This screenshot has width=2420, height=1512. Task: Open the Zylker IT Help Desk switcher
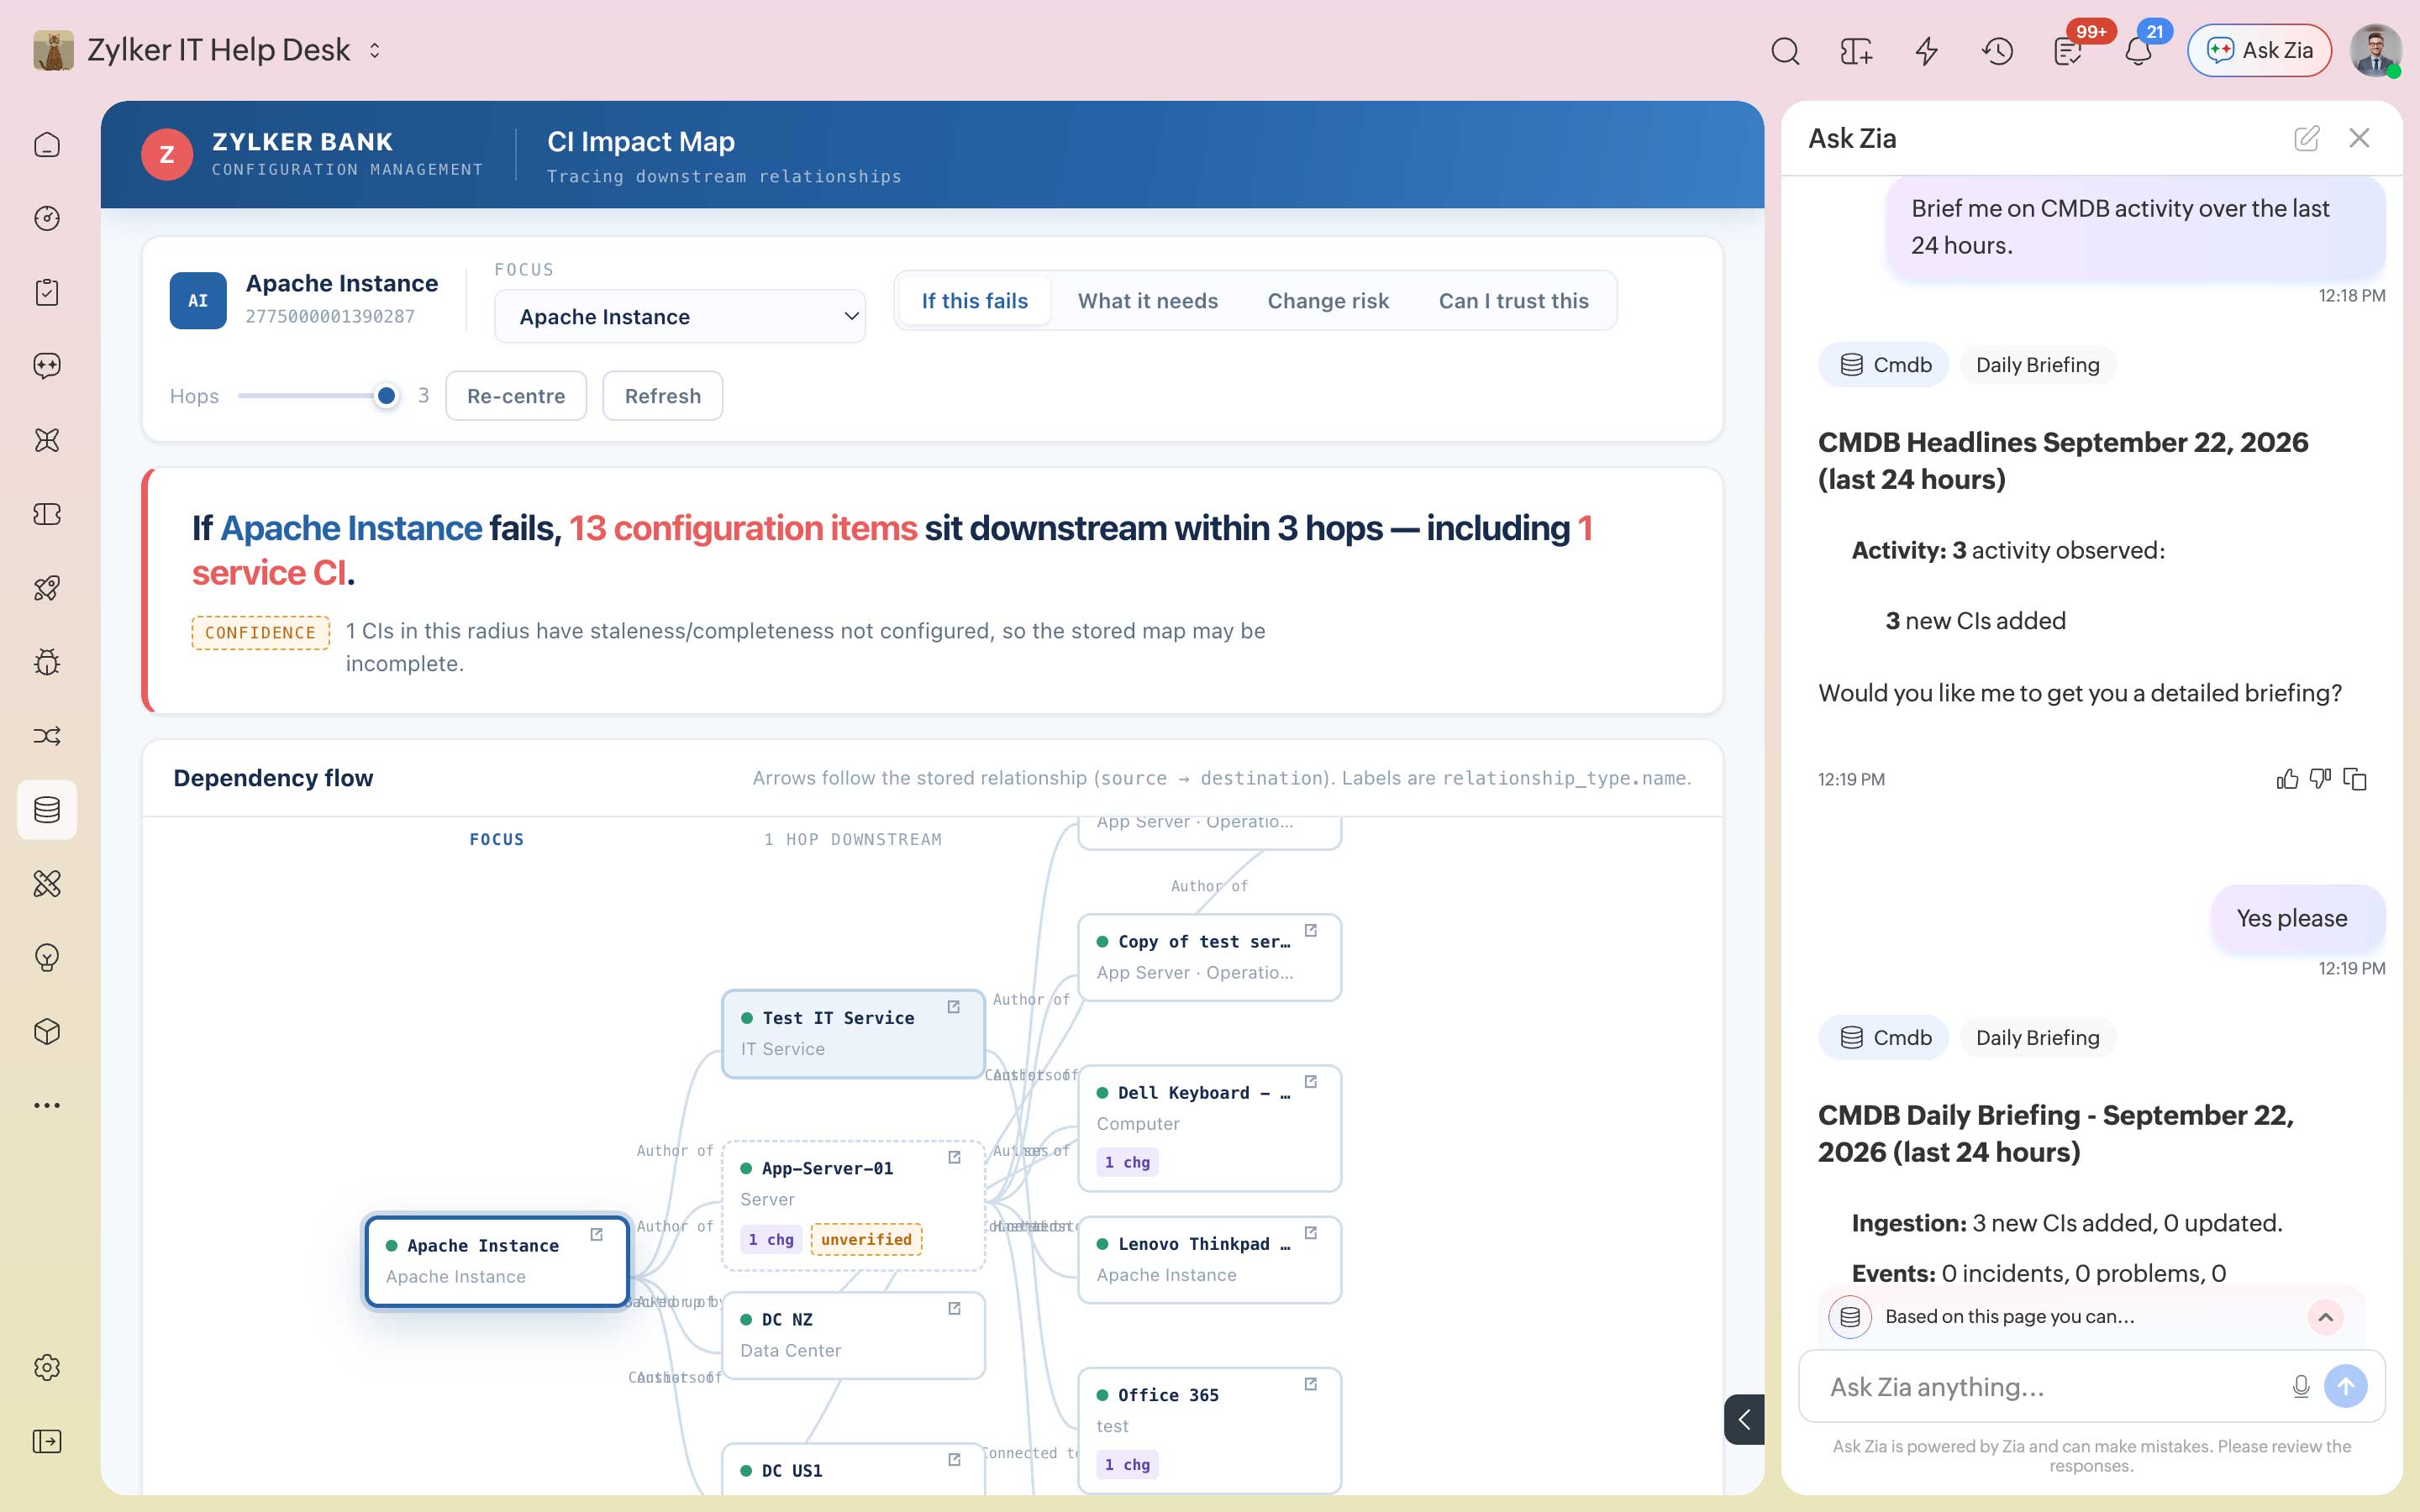[x=375, y=50]
